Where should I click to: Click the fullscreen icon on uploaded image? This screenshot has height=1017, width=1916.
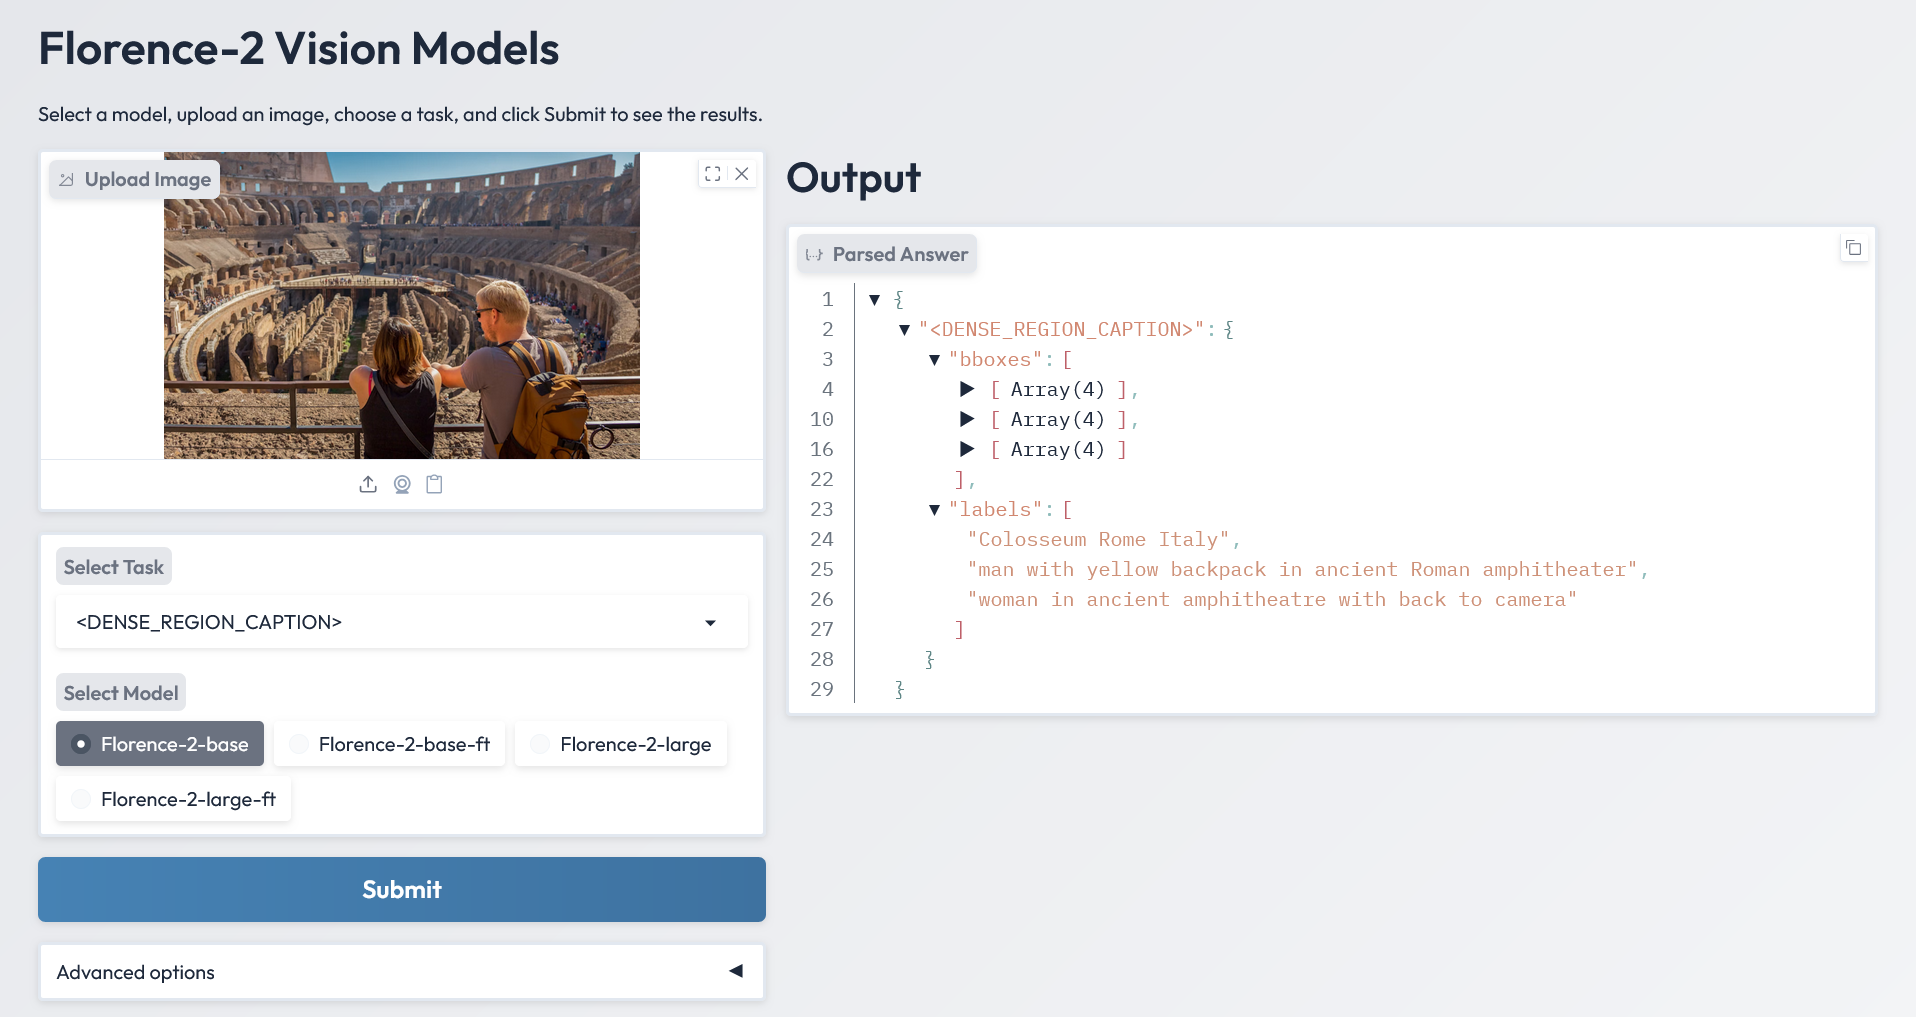pyautogui.click(x=712, y=174)
